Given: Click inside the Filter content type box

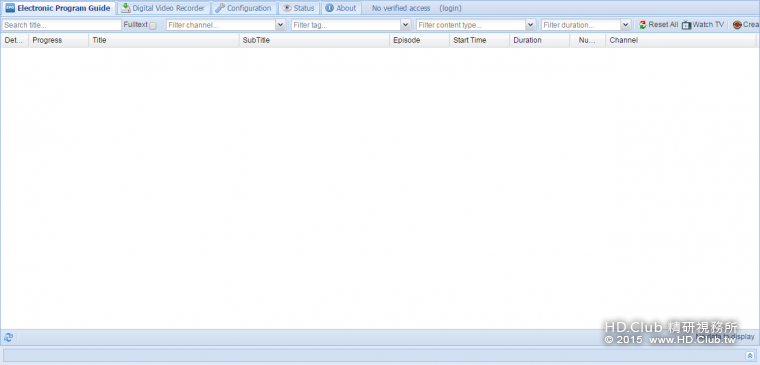Looking at the screenshot, I should click(471, 25).
